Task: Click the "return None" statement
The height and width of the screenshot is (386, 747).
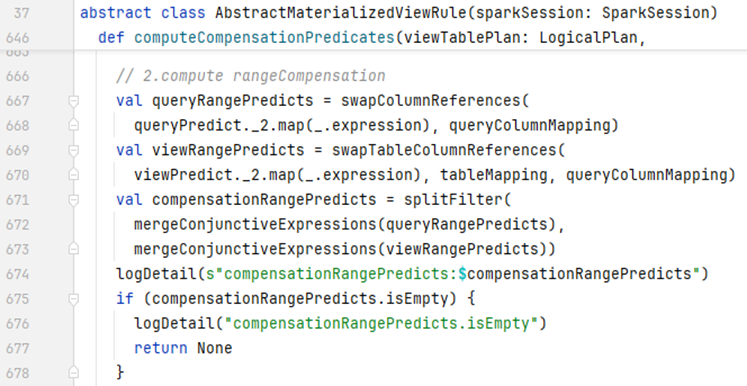Action: 183,348
